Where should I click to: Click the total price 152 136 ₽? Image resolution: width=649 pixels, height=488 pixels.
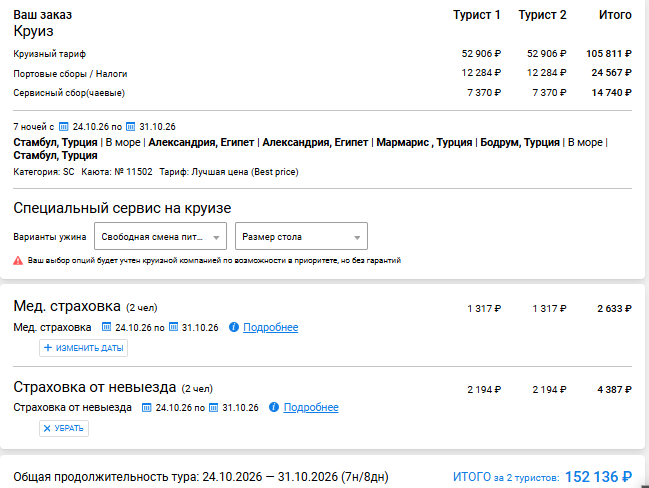point(598,477)
